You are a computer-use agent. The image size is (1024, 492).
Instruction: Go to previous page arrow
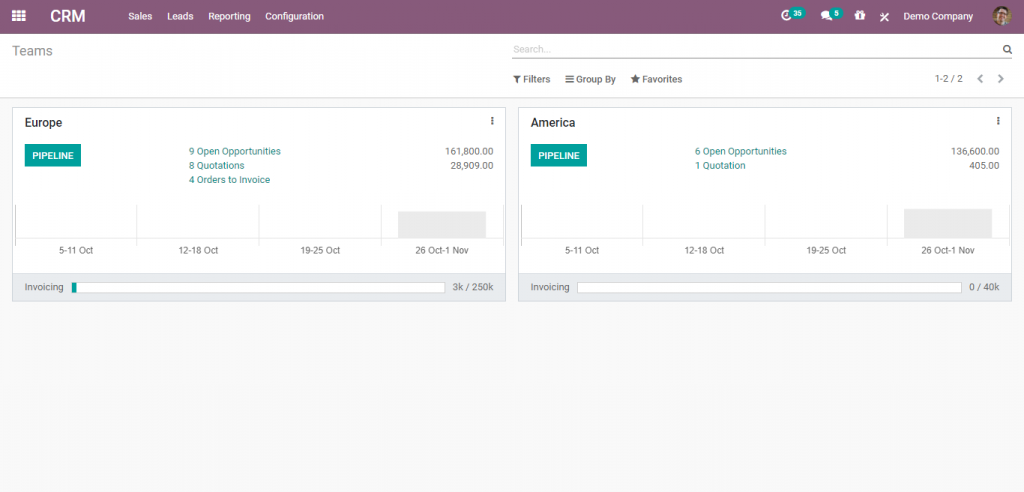coord(980,79)
